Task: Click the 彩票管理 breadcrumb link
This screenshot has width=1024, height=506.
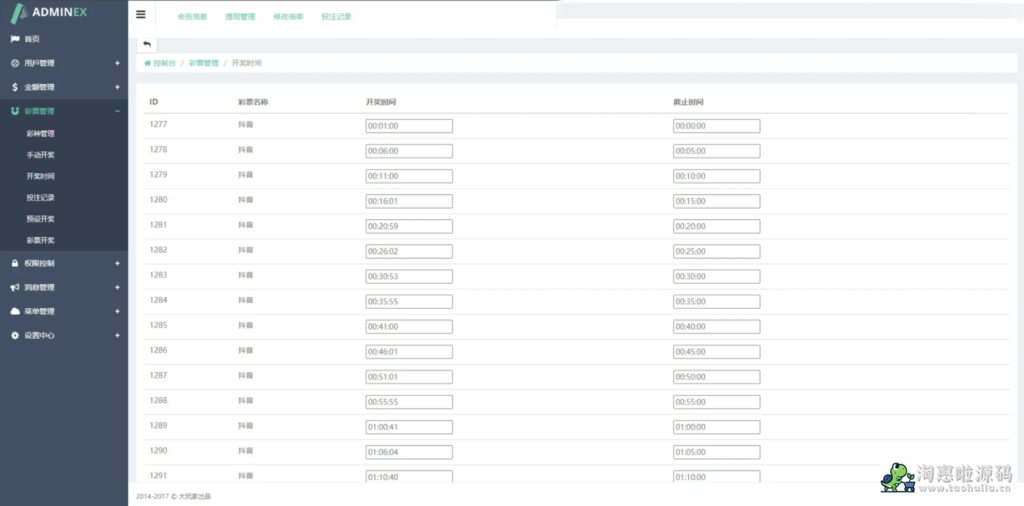Action: (x=203, y=63)
